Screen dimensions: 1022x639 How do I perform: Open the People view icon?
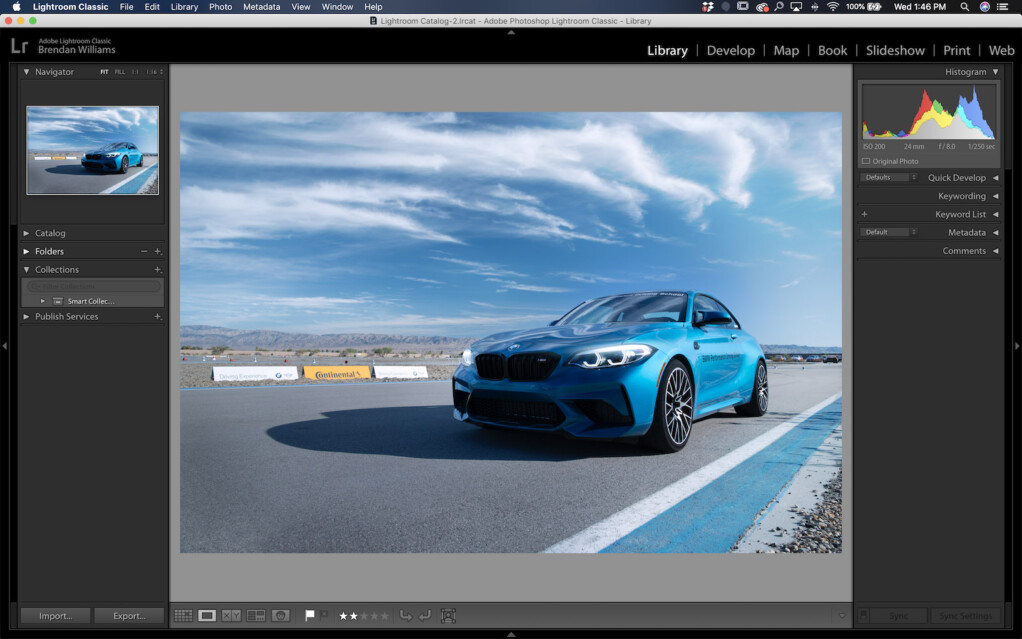[281, 615]
